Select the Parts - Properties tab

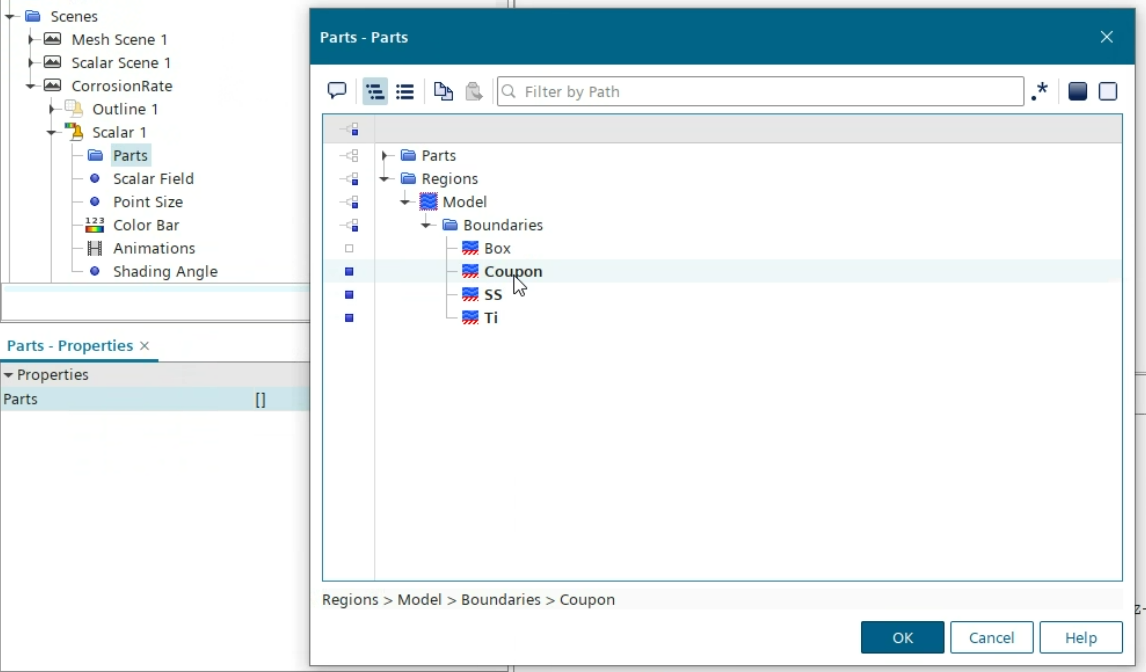[x=70, y=346]
